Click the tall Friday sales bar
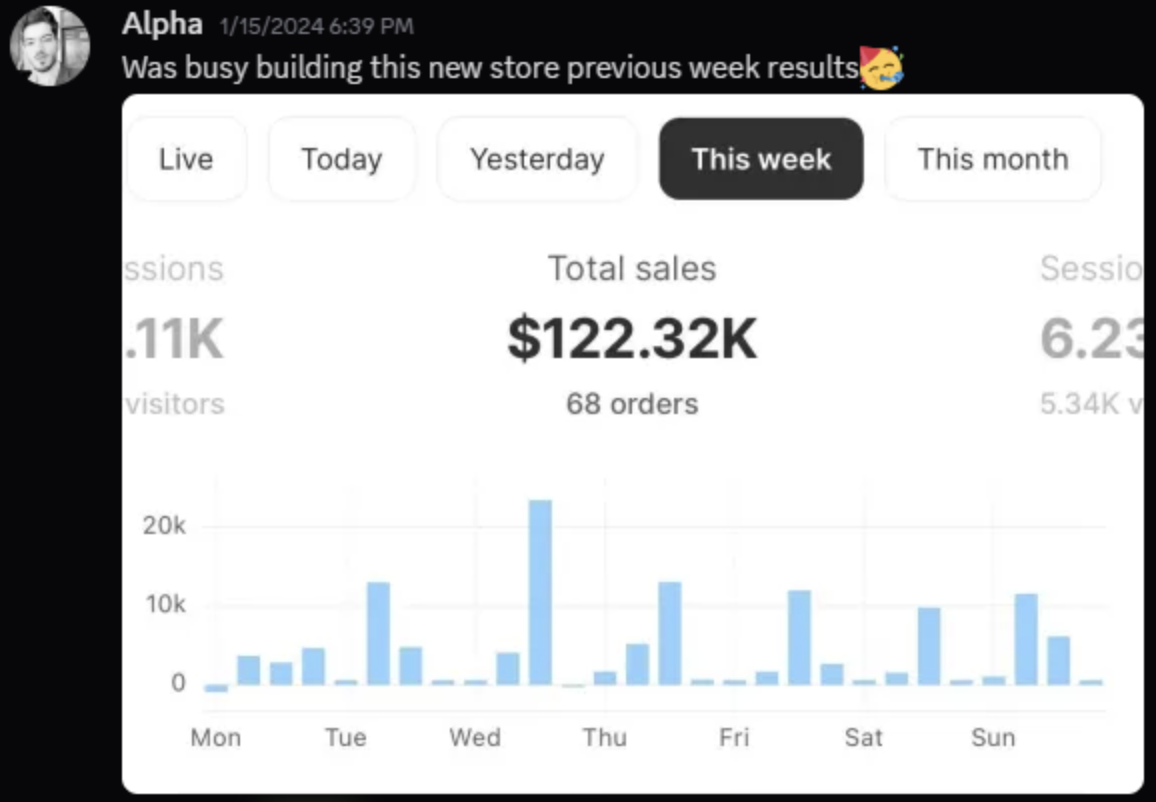The height and width of the screenshot is (802, 1156). click(x=799, y=637)
